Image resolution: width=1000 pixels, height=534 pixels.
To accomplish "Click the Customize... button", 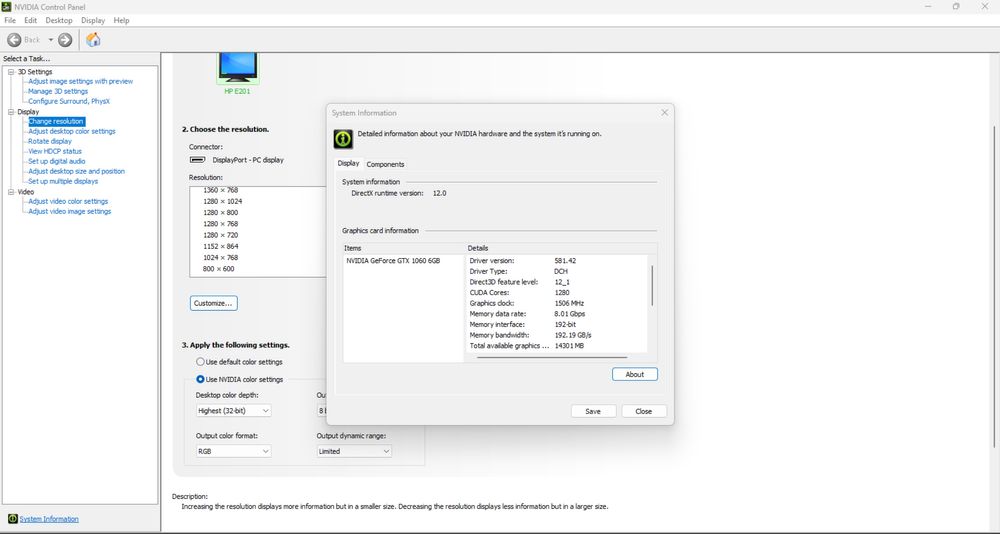I will [x=214, y=303].
